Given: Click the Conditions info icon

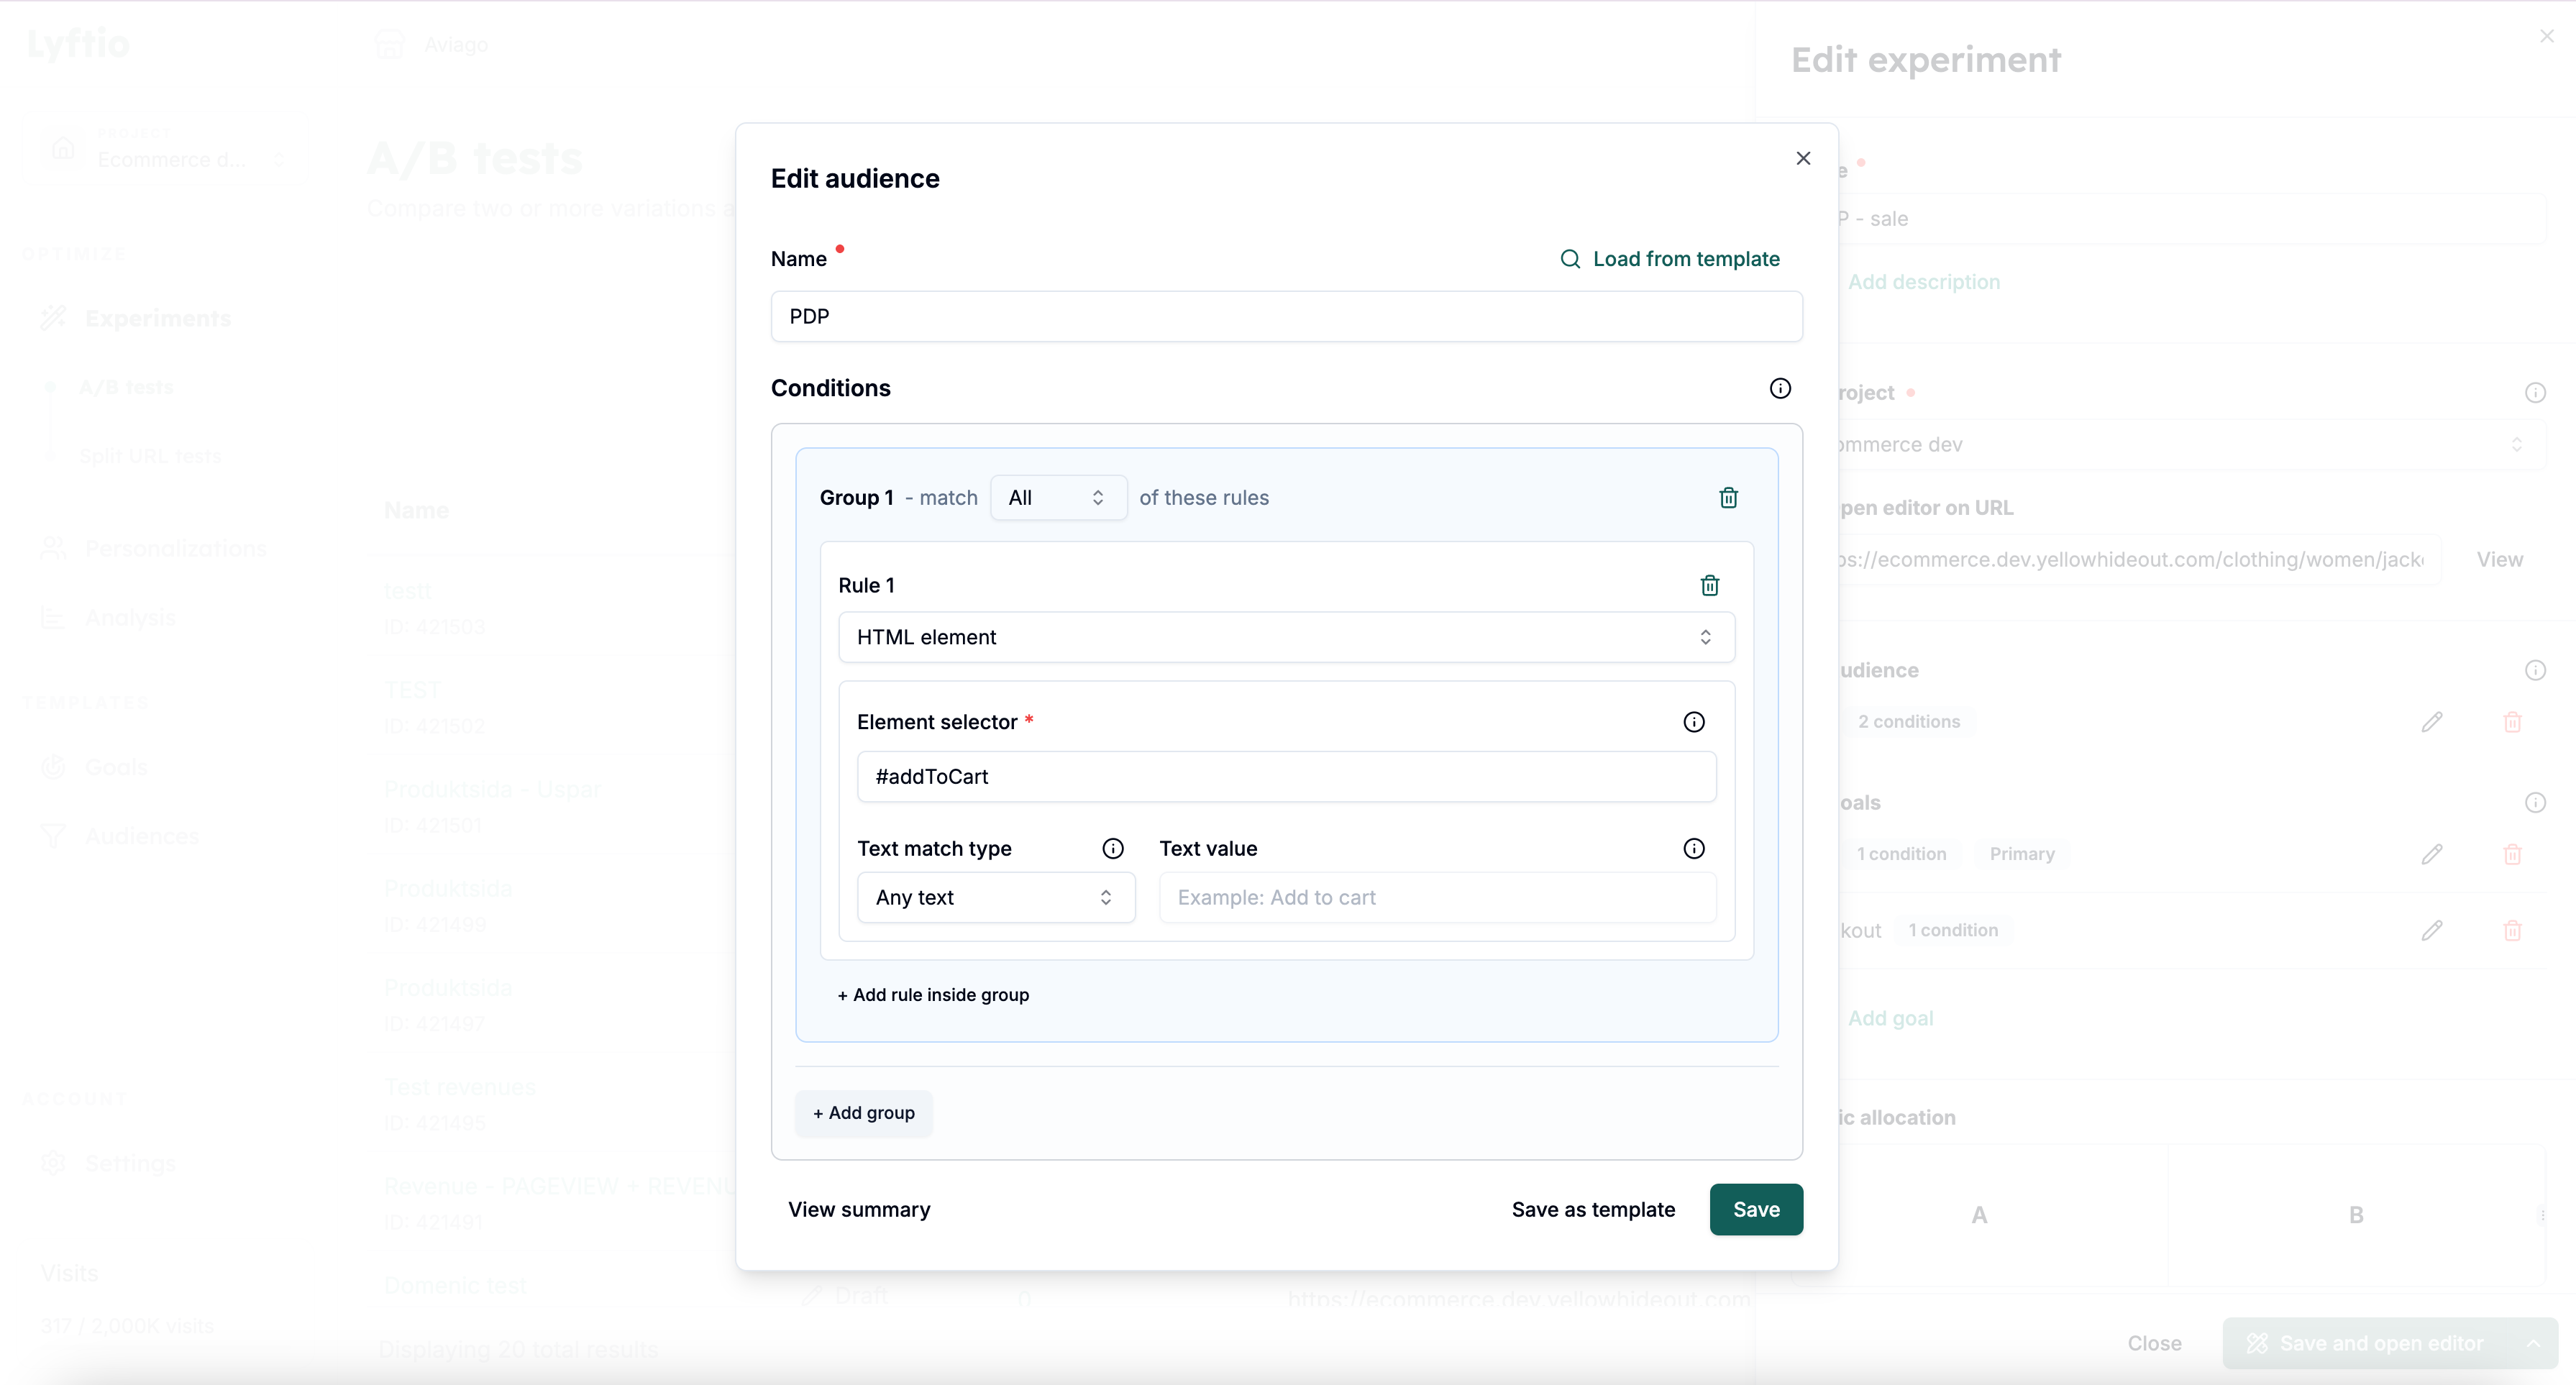Looking at the screenshot, I should 1780,388.
